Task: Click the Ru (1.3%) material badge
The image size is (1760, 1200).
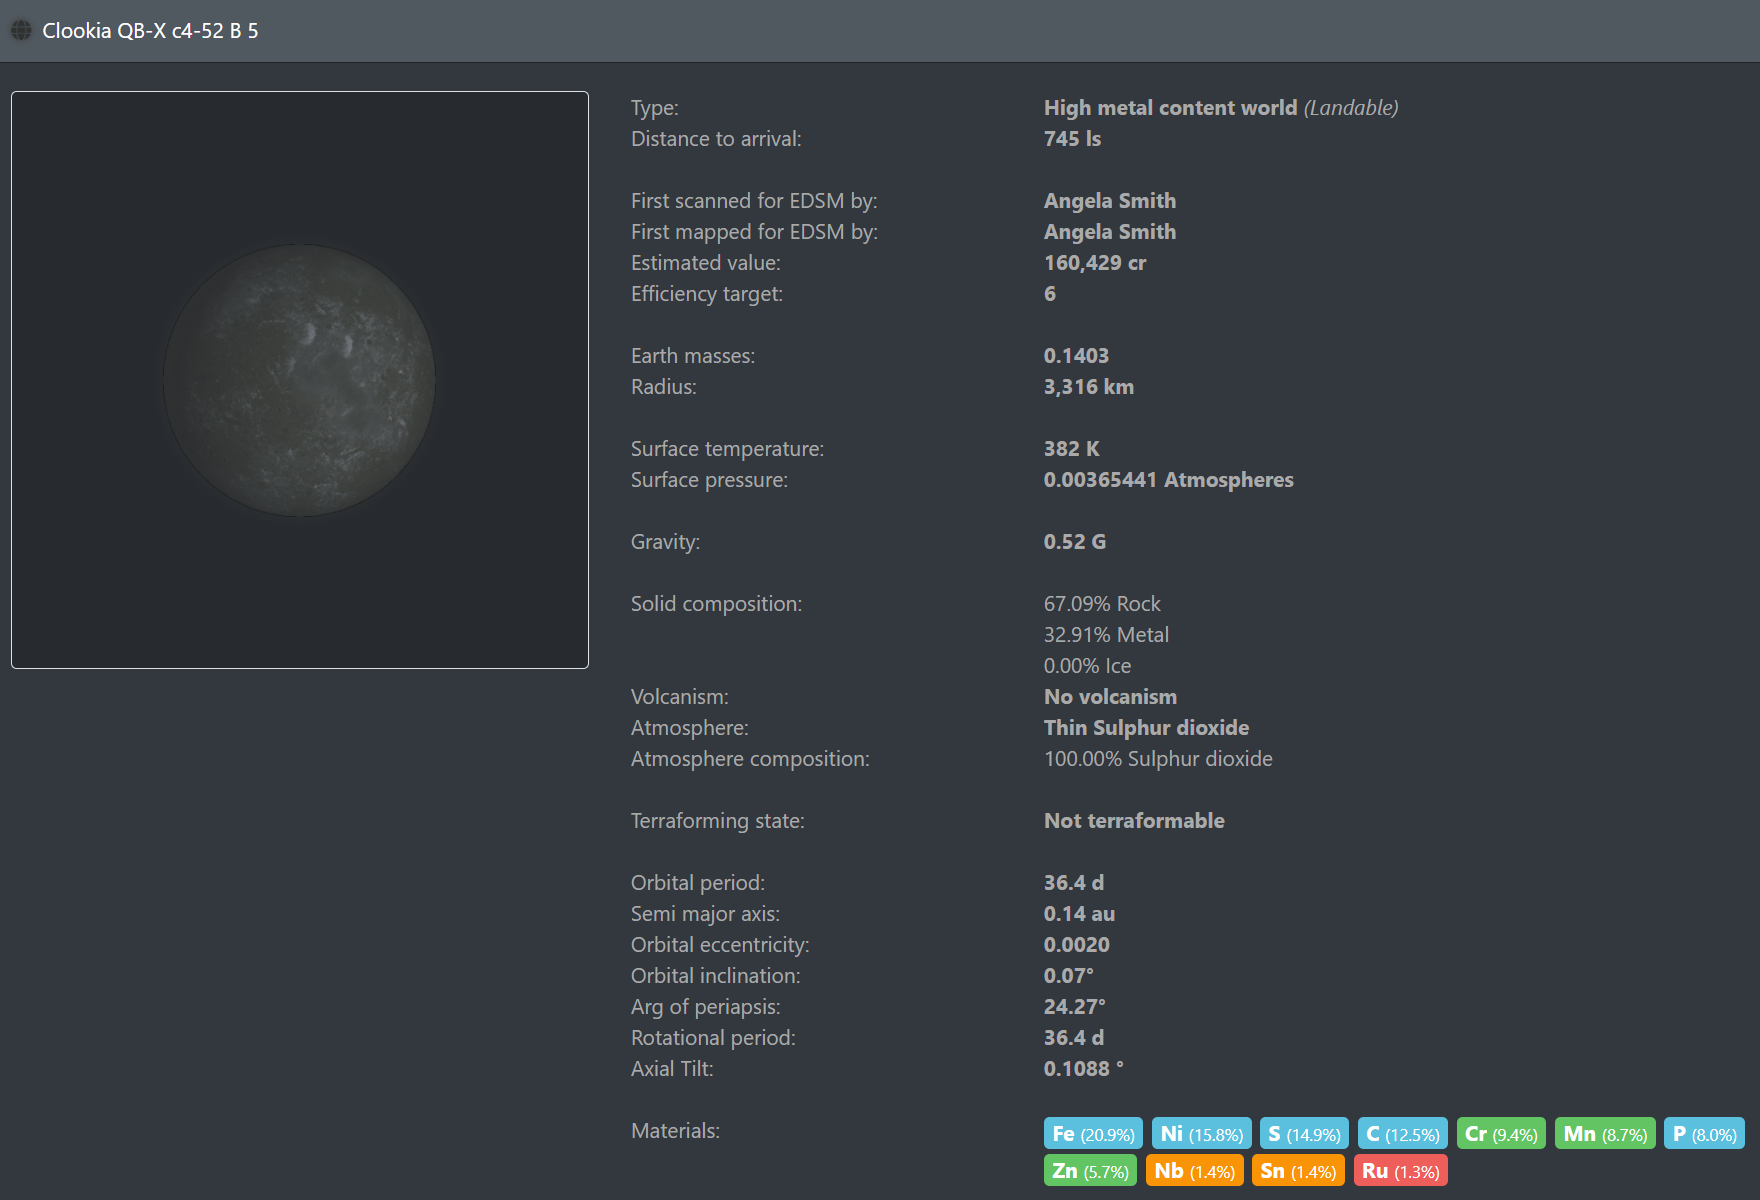Action: click(1400, 1171)
